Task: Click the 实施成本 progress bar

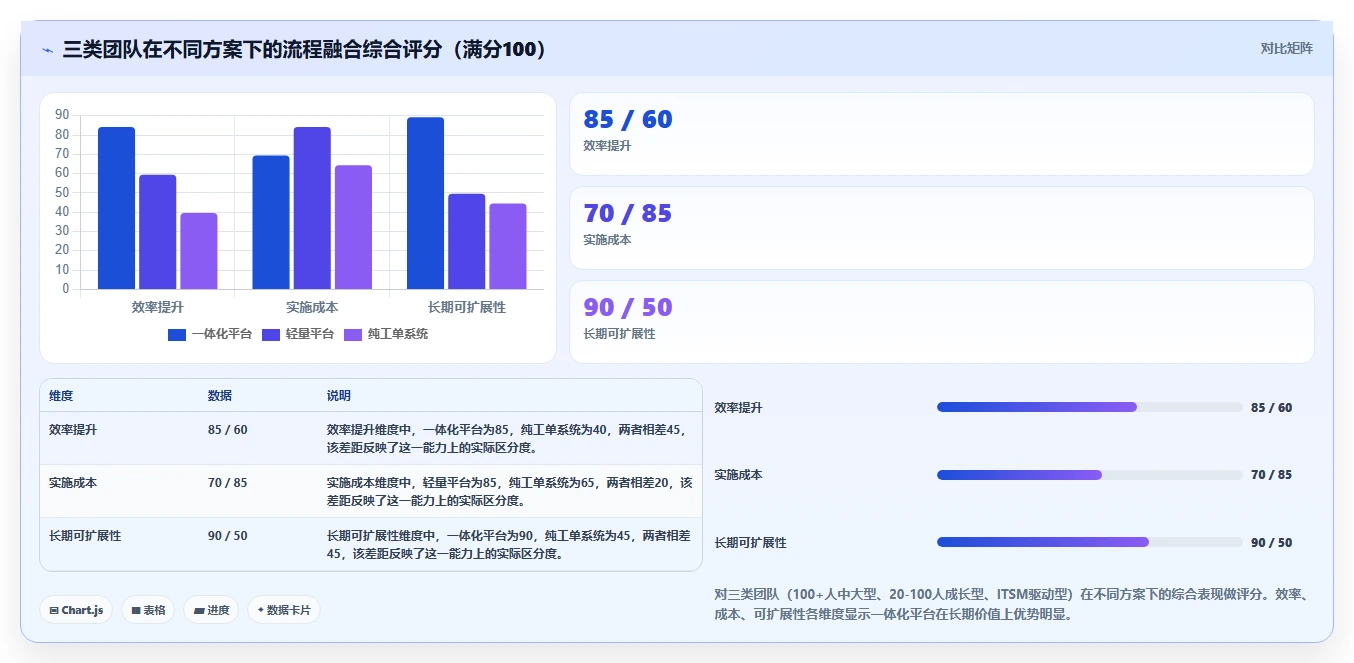Action: click(x=1089, y=475)
